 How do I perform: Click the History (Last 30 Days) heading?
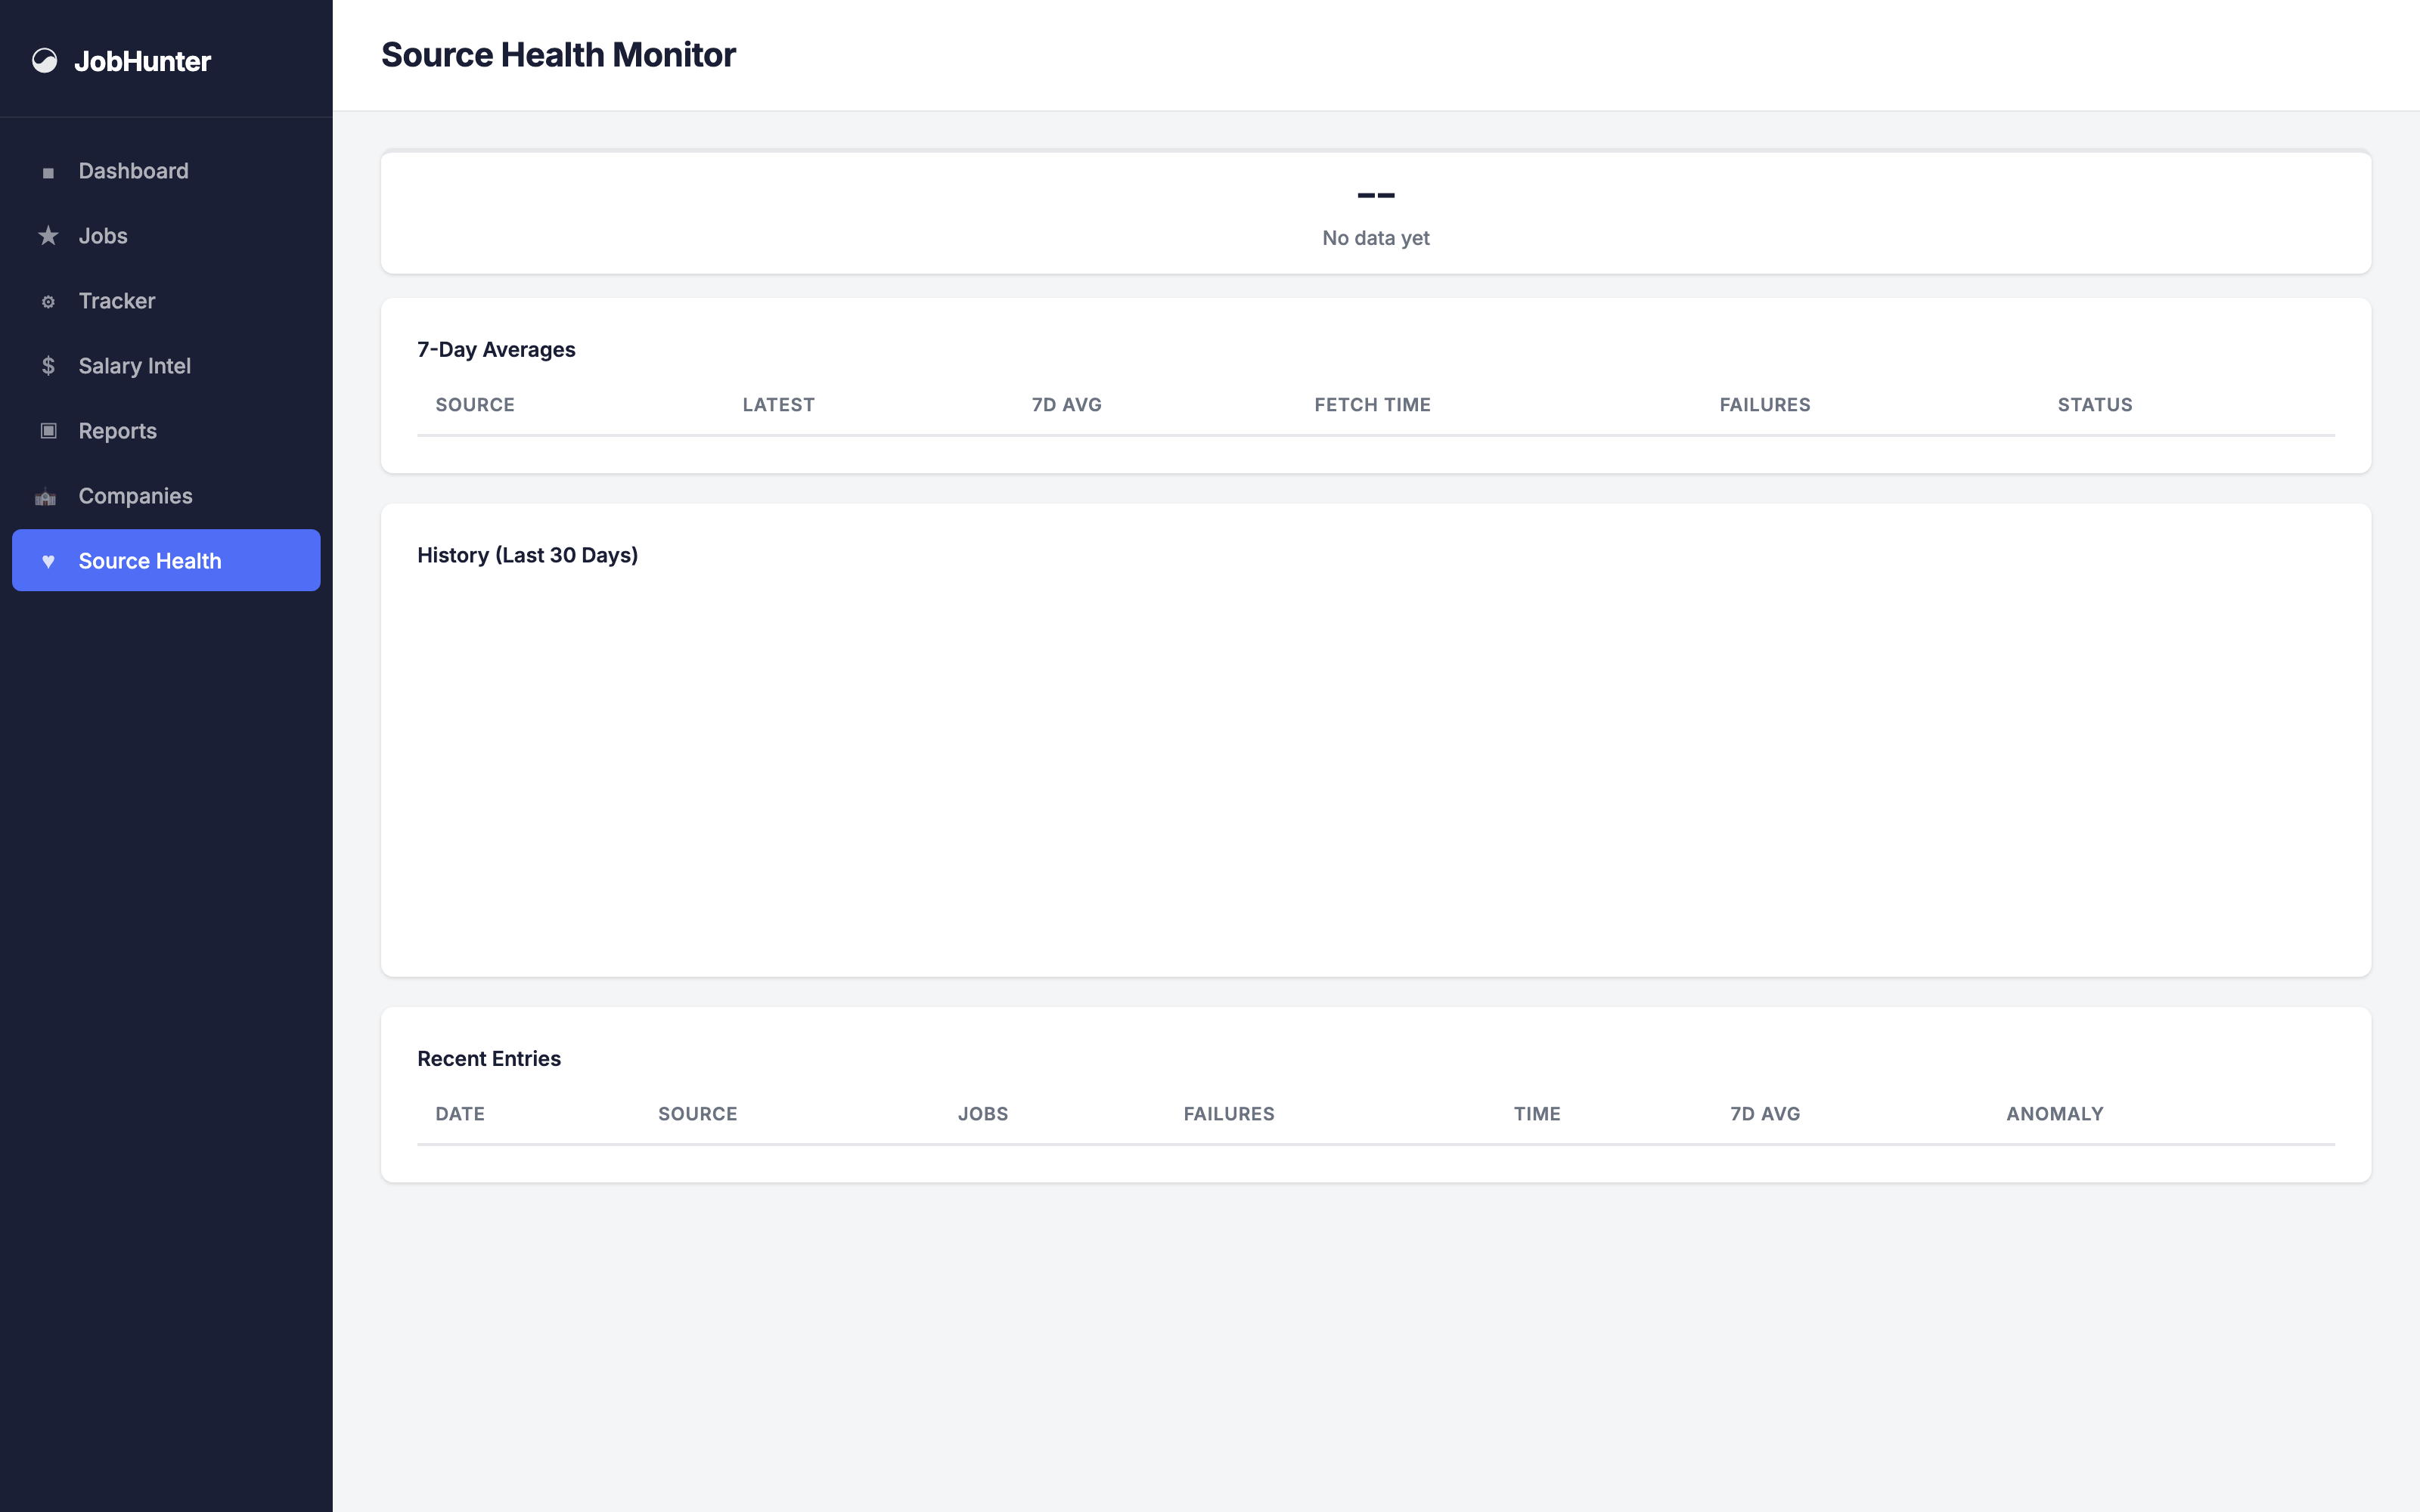pyautogui.click(x=527, y=555)
